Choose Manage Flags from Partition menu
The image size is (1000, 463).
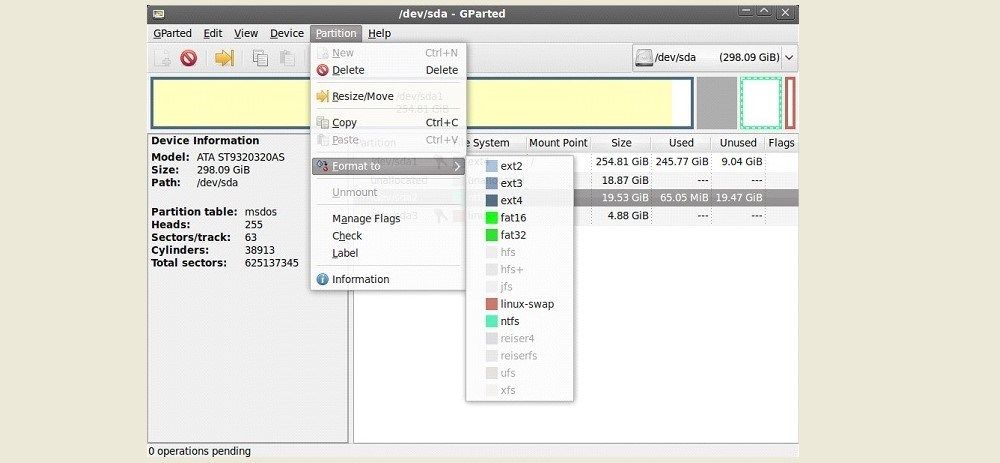tap(364, 219)
